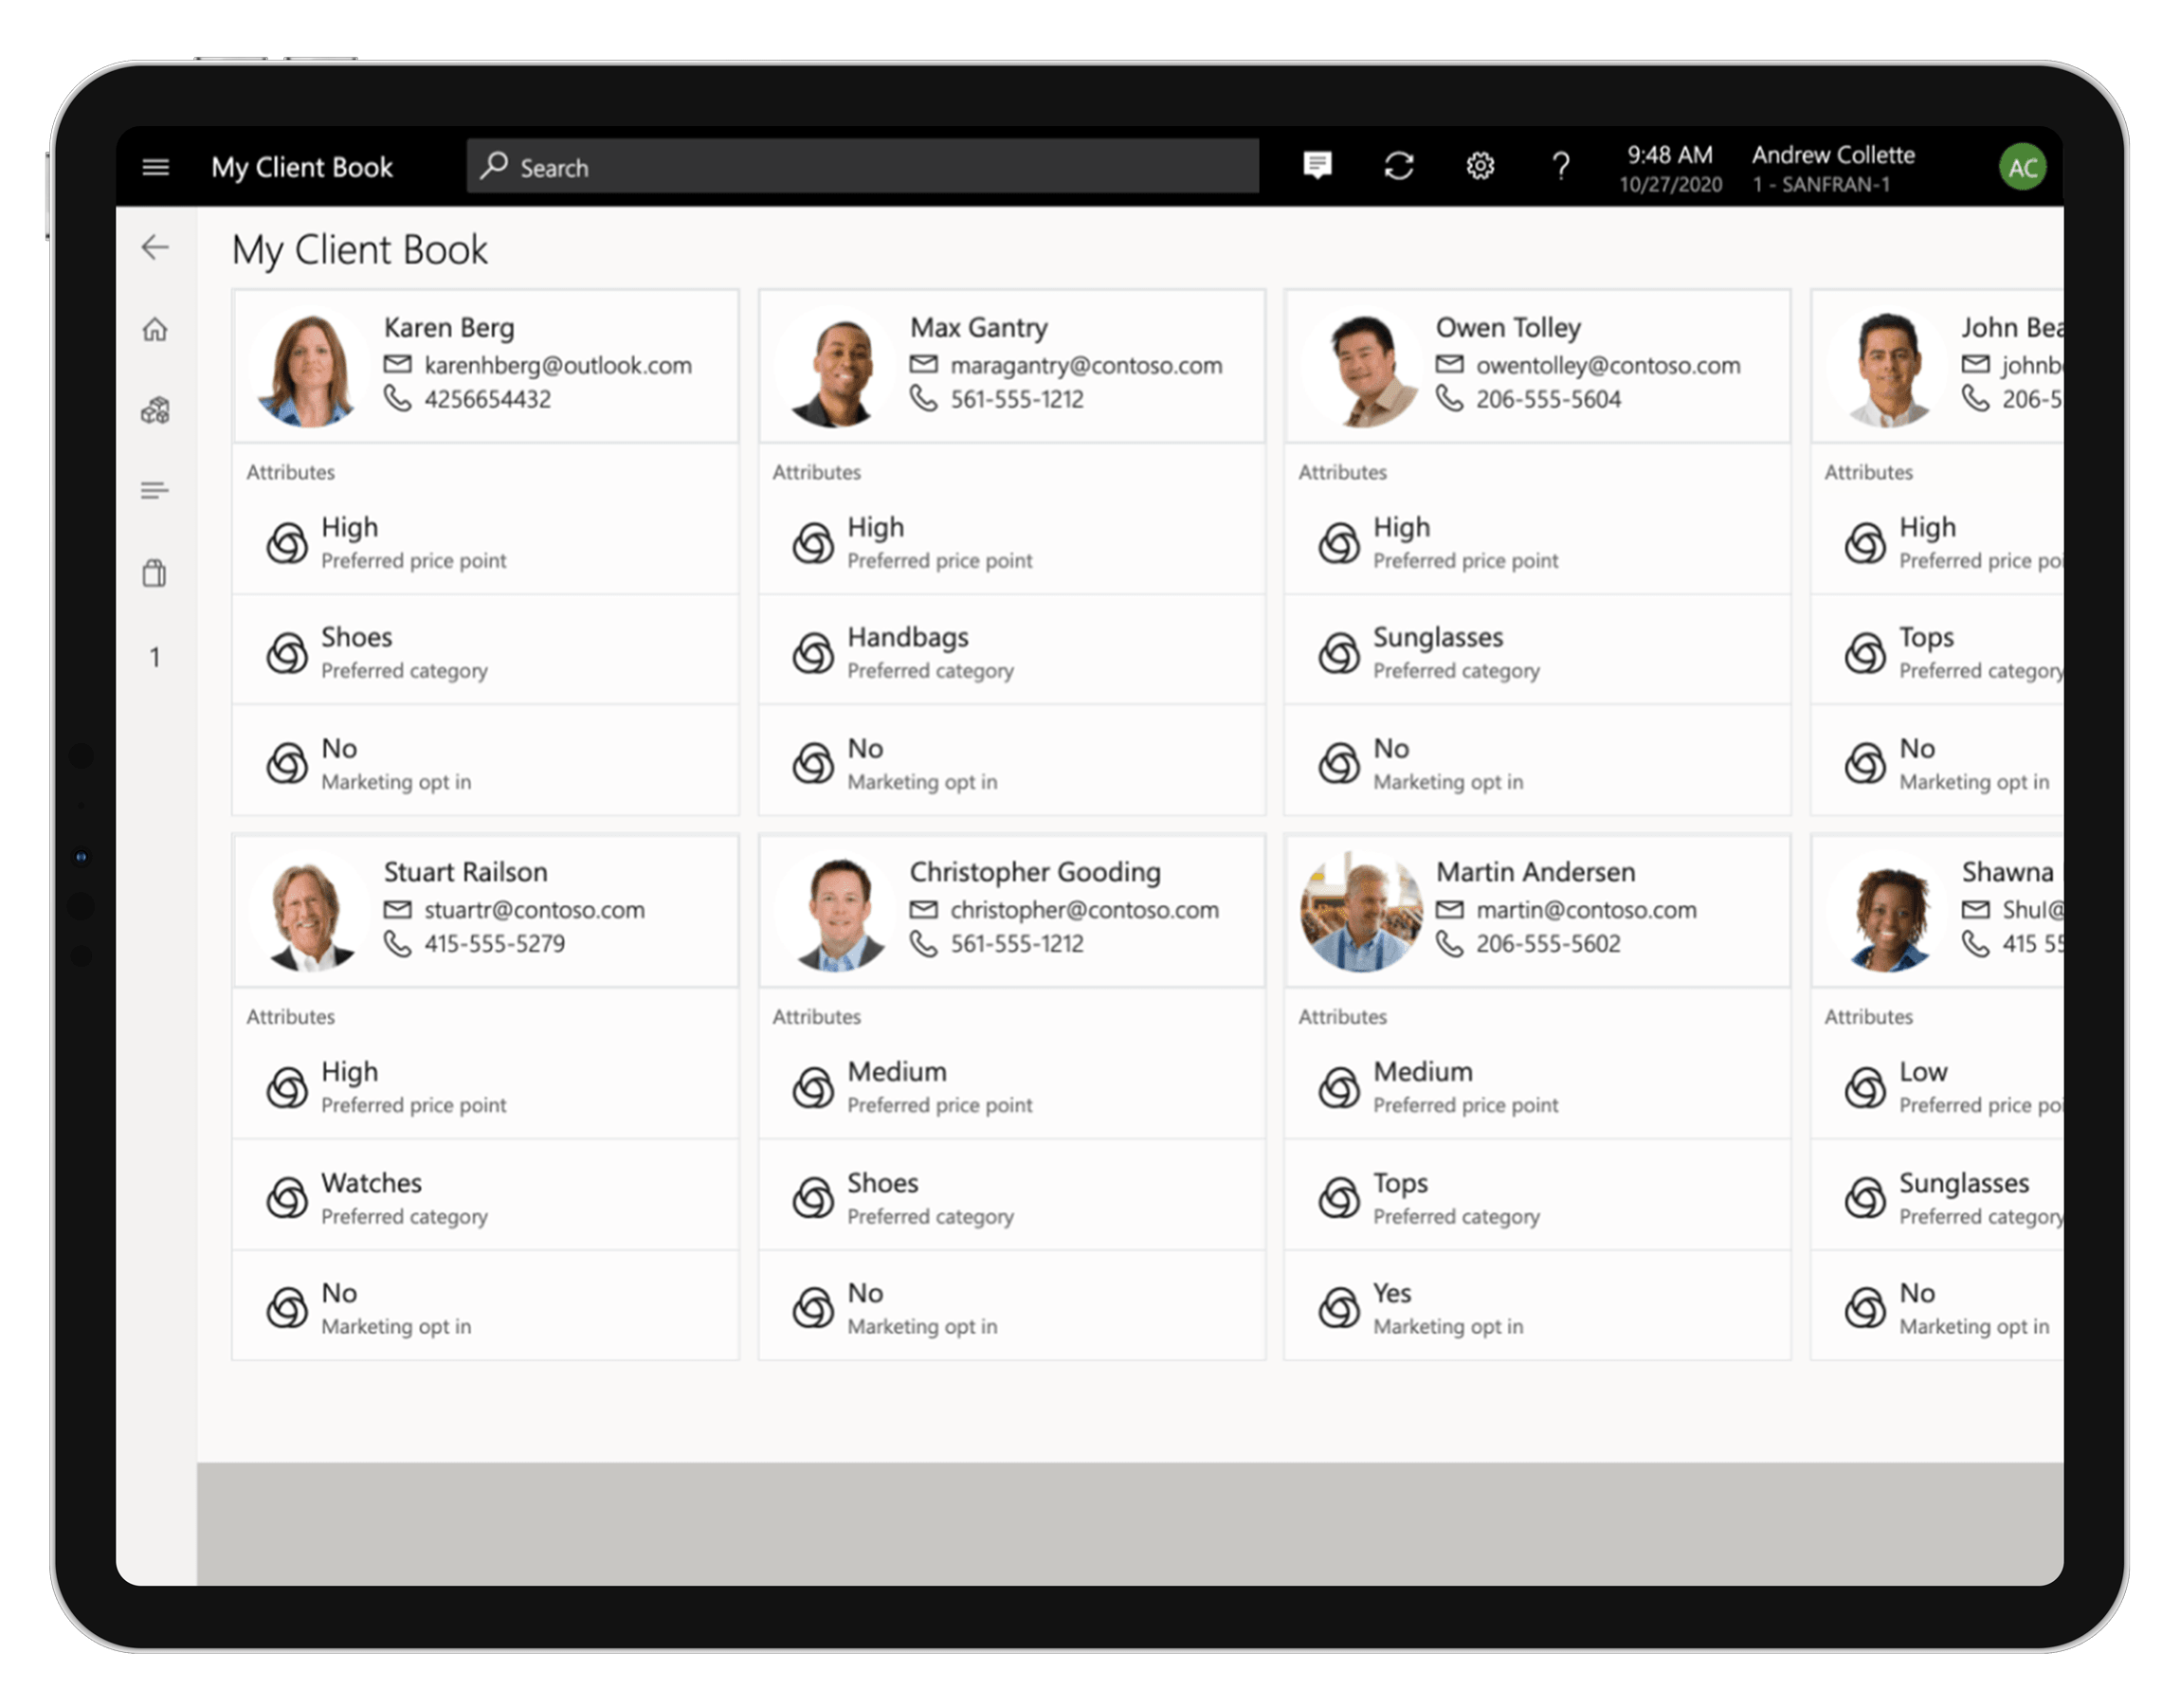2180x1708 pixels.
Task: Open the settings gear icon in toolbar
Action: (x=1480, y=167)
